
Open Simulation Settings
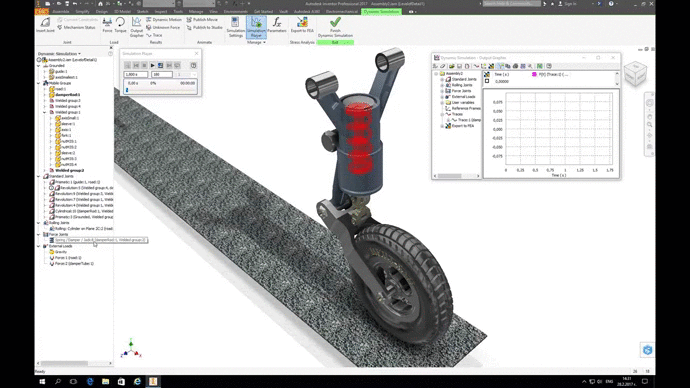[x=235, y=27]
